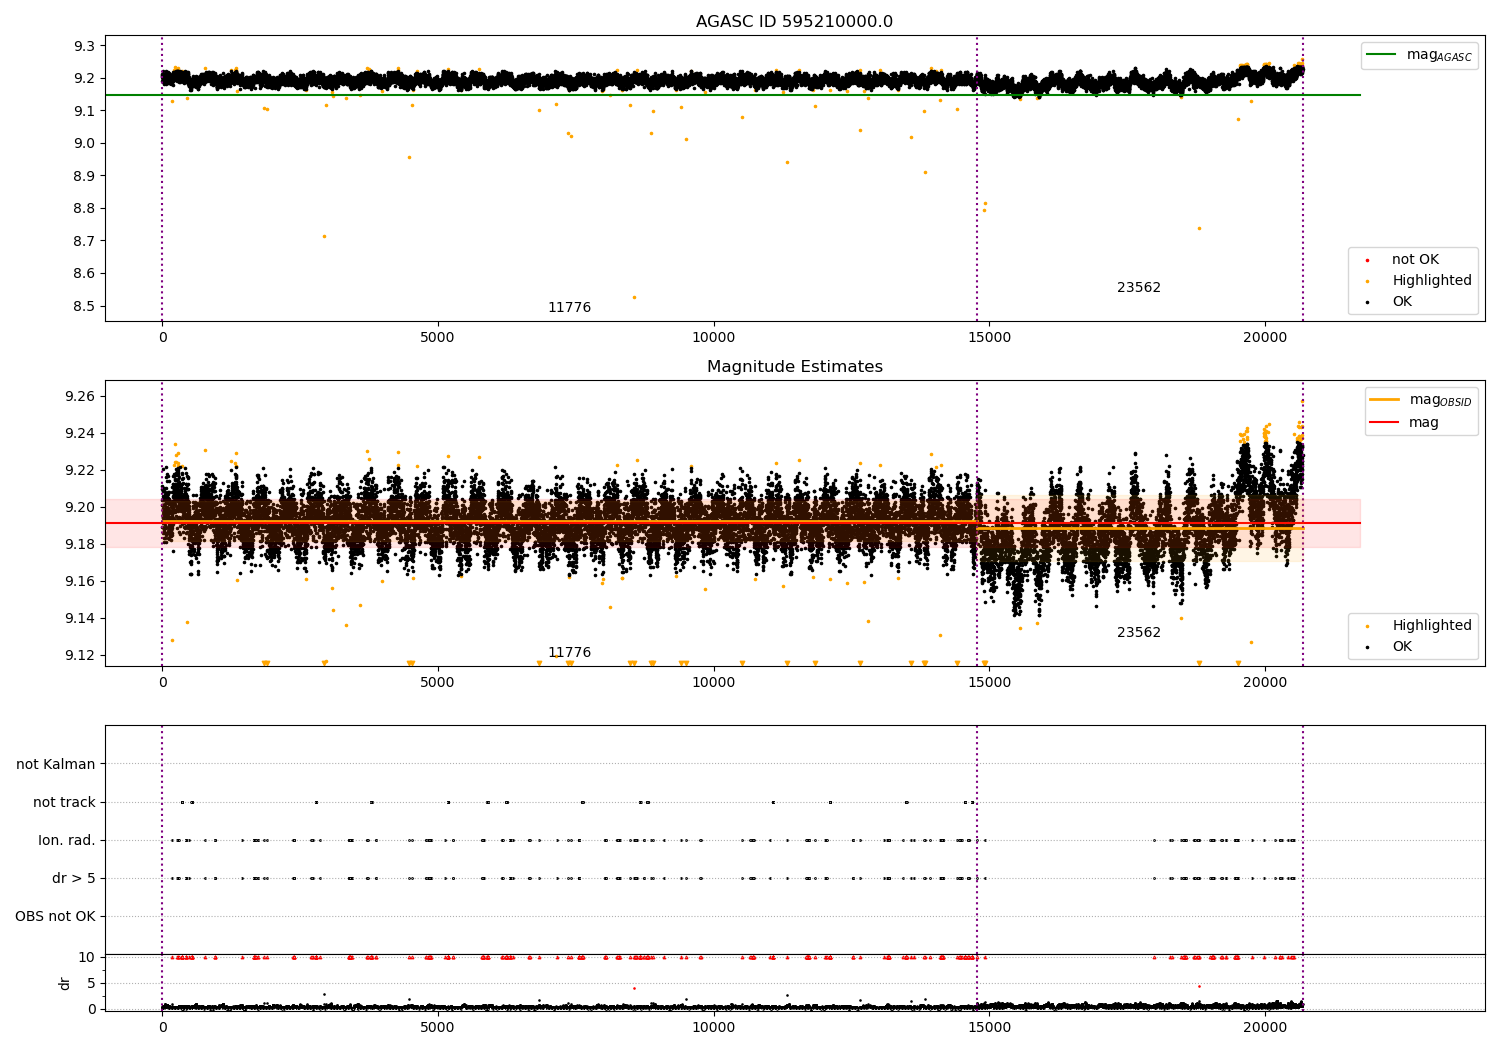Viewport: 1500px width, 1050px height.
Task: Click x-axis tick "5000" under top plot
Action: pos(438,338)
